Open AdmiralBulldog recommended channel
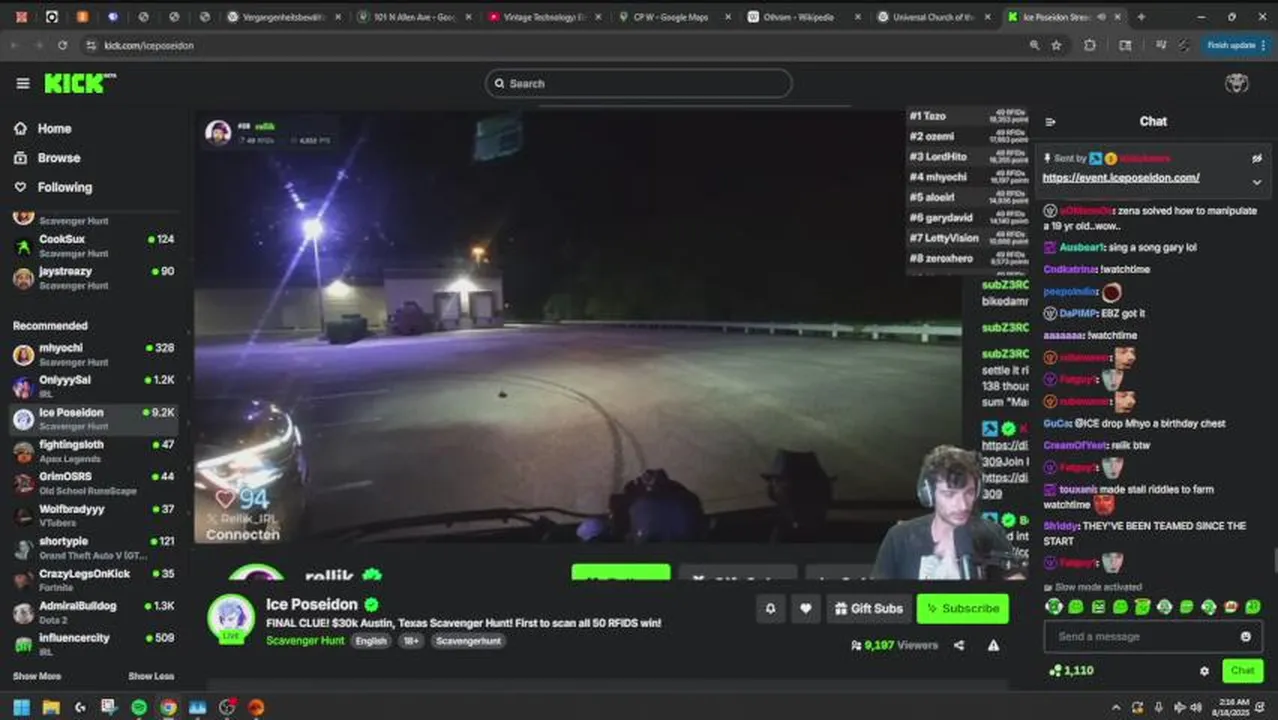The height and width of the screenshot is (720, 1278). click(94, 612)
